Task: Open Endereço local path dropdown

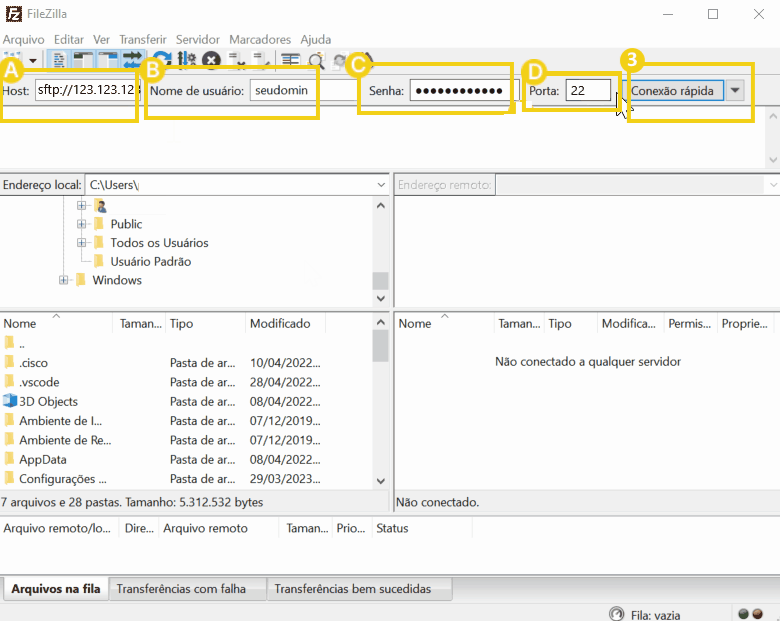Action: point(381,185)
